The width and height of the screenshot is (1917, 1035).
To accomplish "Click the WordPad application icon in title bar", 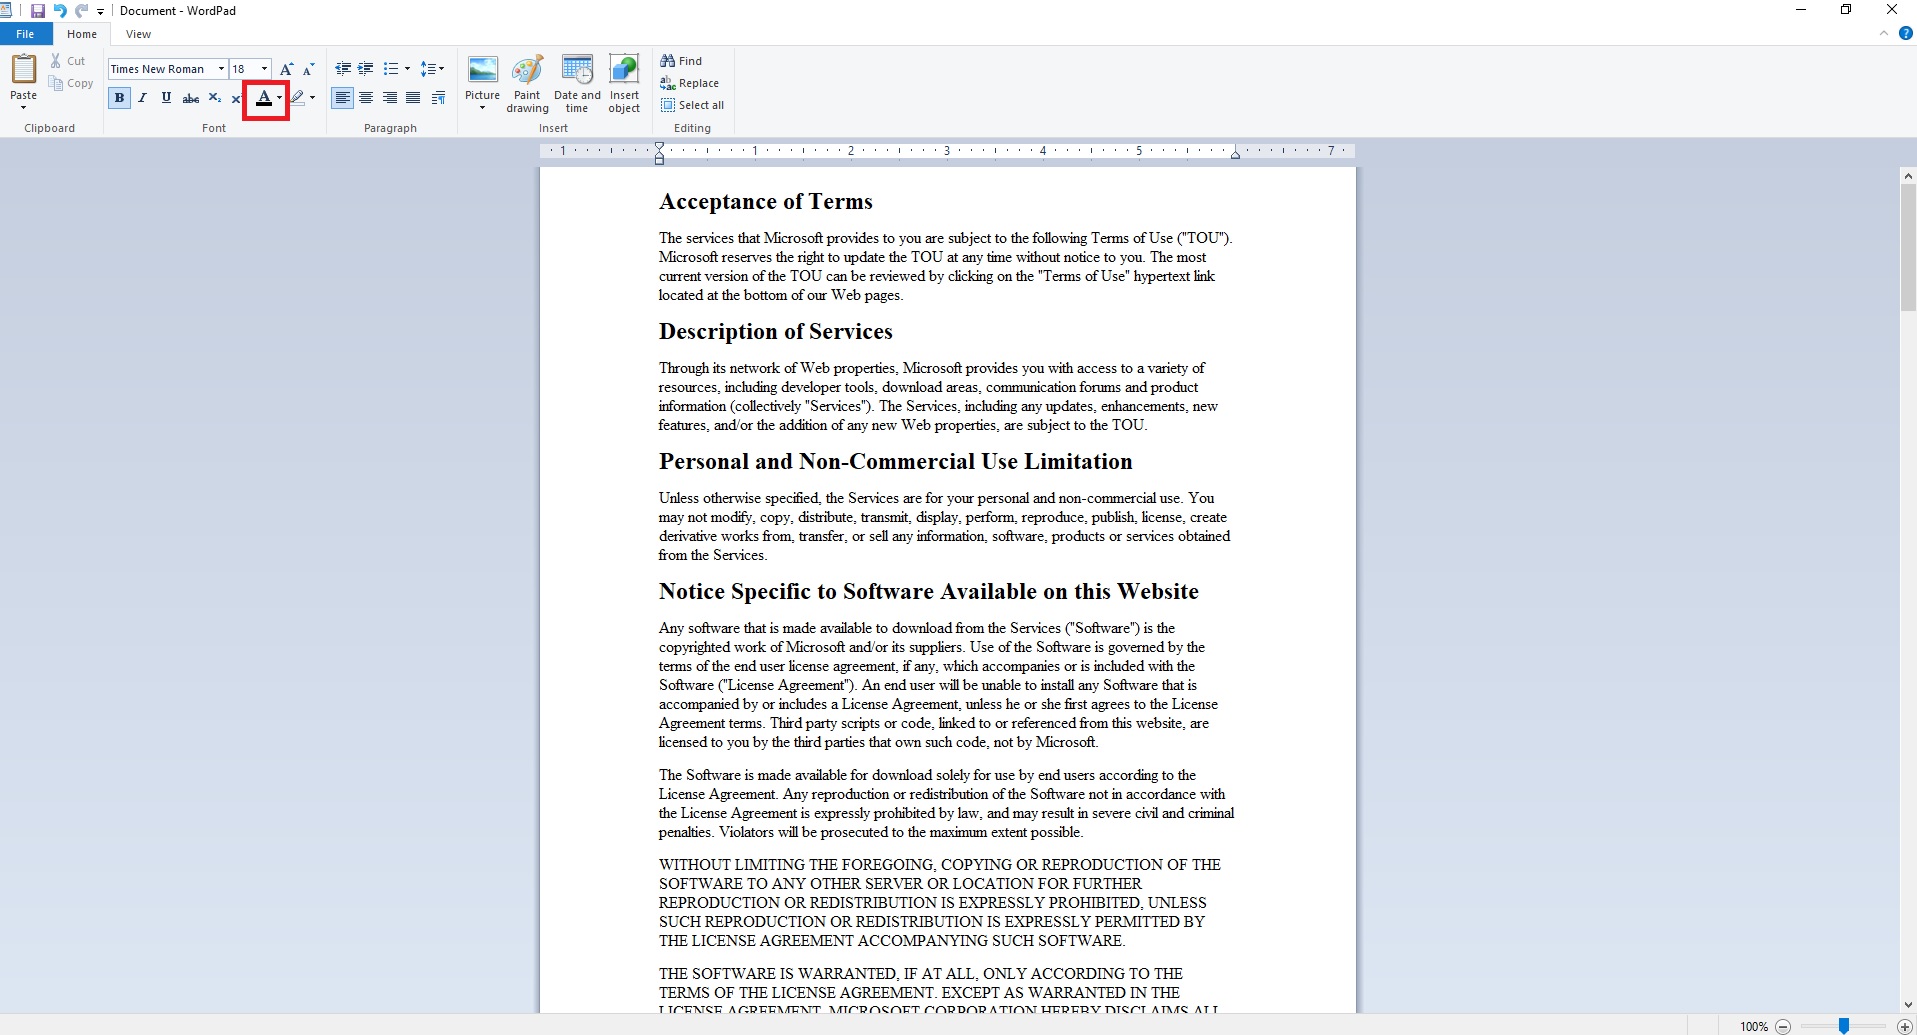I will 5,11.
